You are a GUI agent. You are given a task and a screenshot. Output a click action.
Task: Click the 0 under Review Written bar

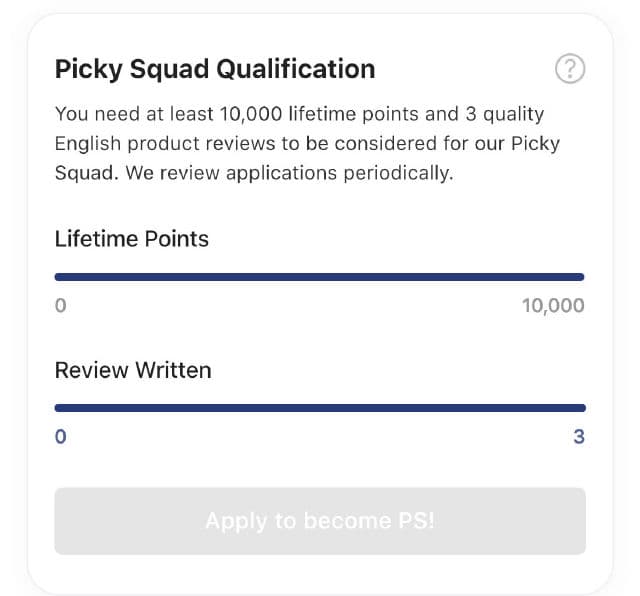pos(61,437)
